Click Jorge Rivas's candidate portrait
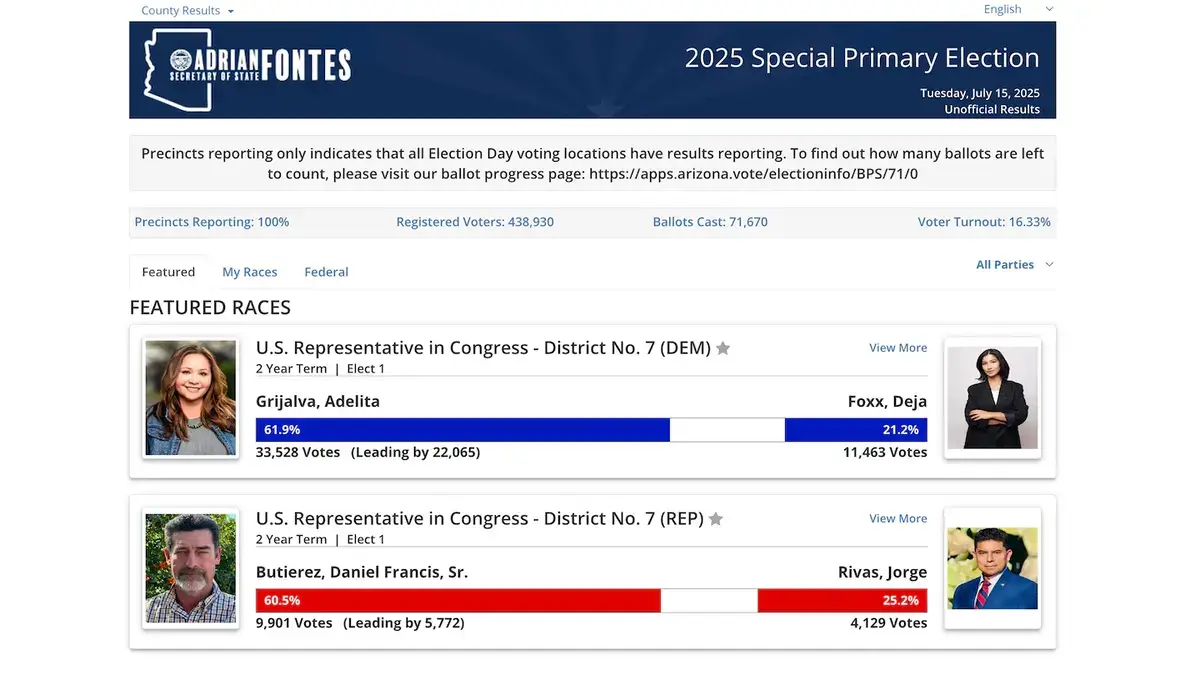 992,568
